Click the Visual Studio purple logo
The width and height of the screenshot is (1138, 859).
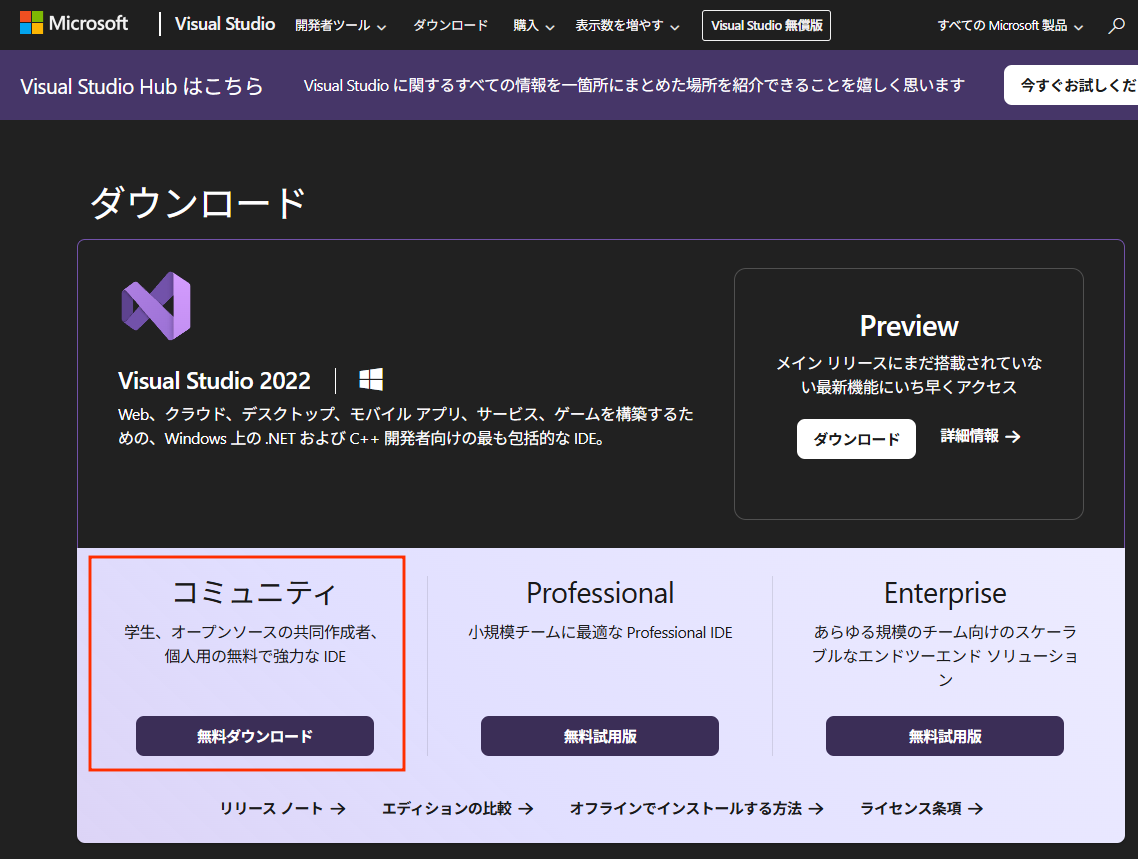(156, 305)
